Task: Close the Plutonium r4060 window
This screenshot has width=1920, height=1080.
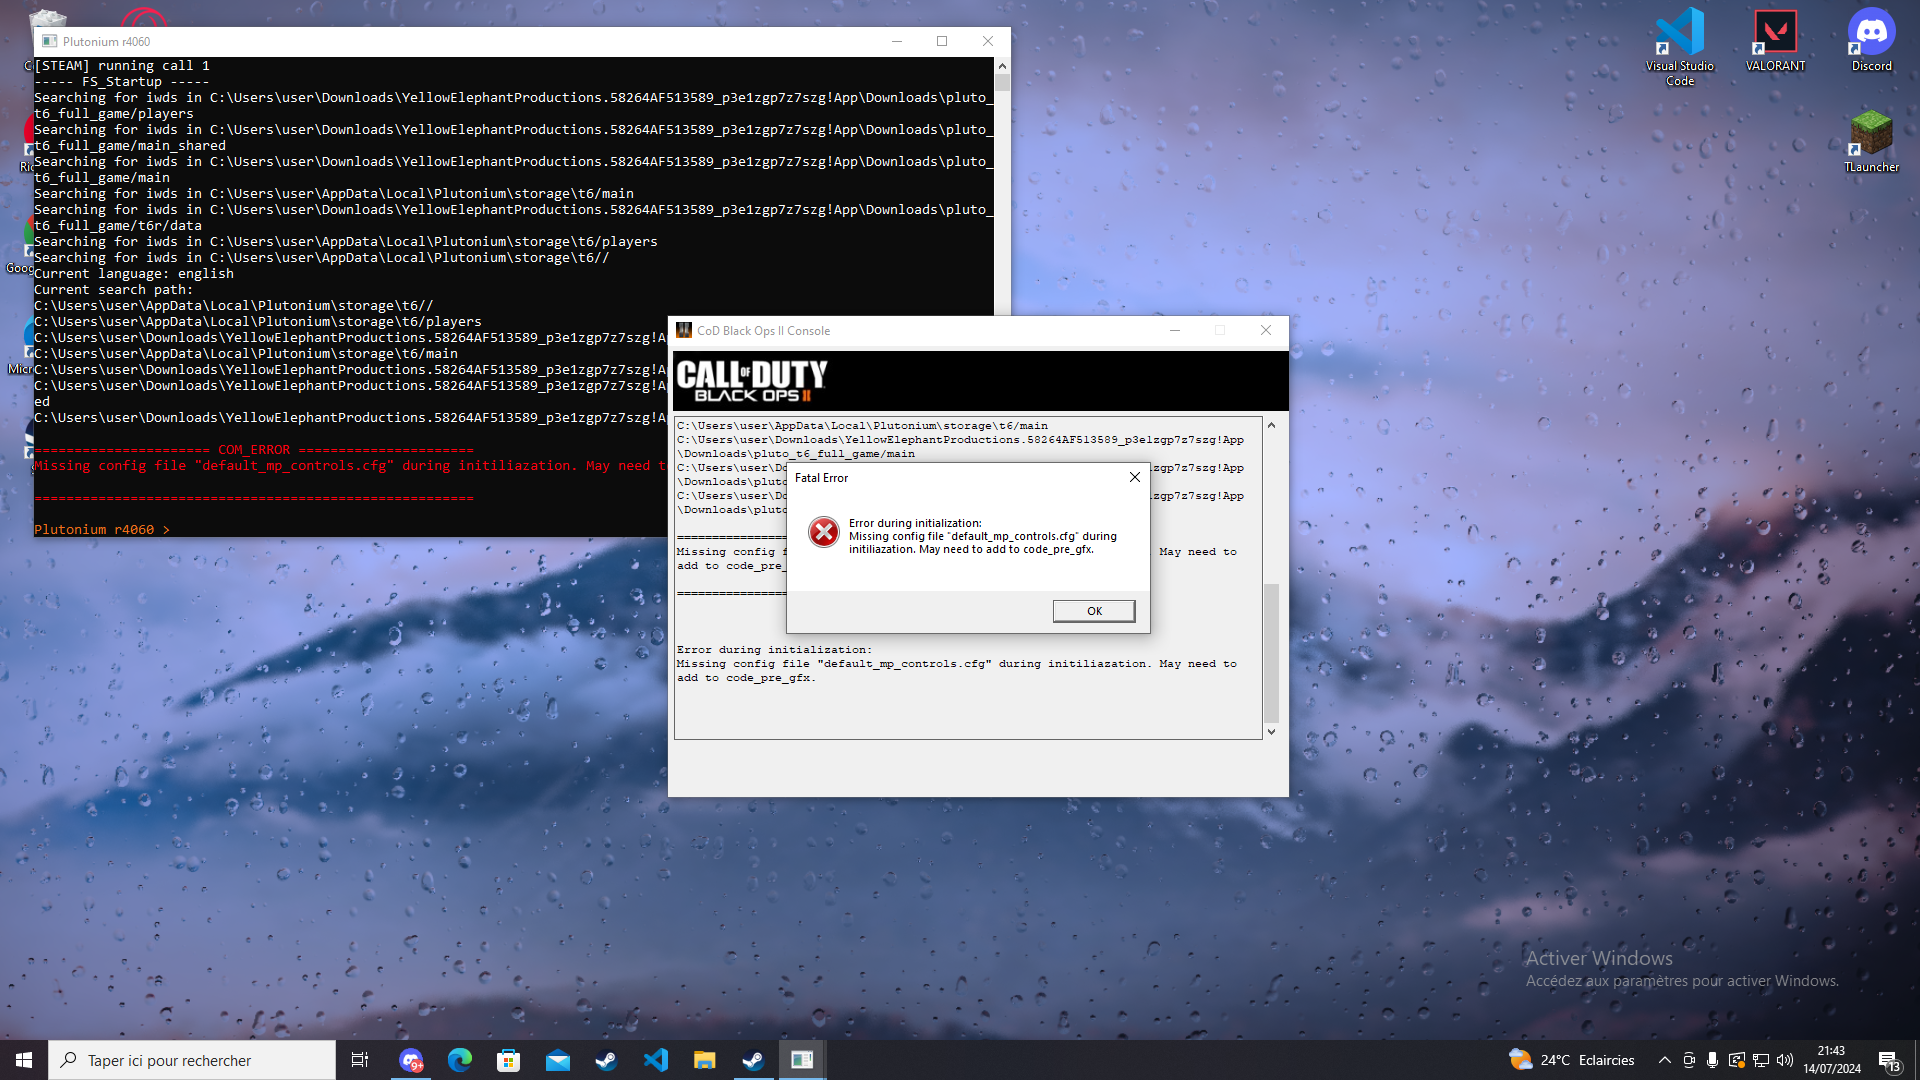Action: coord(988,41)
